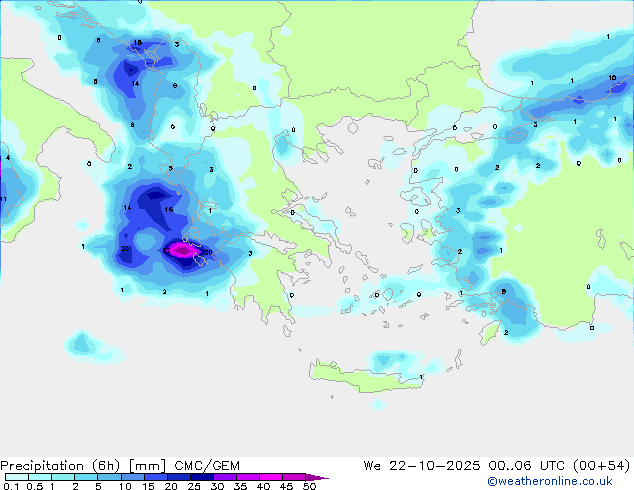
Task: Click the '5' legend scale label
Action: 98,486
